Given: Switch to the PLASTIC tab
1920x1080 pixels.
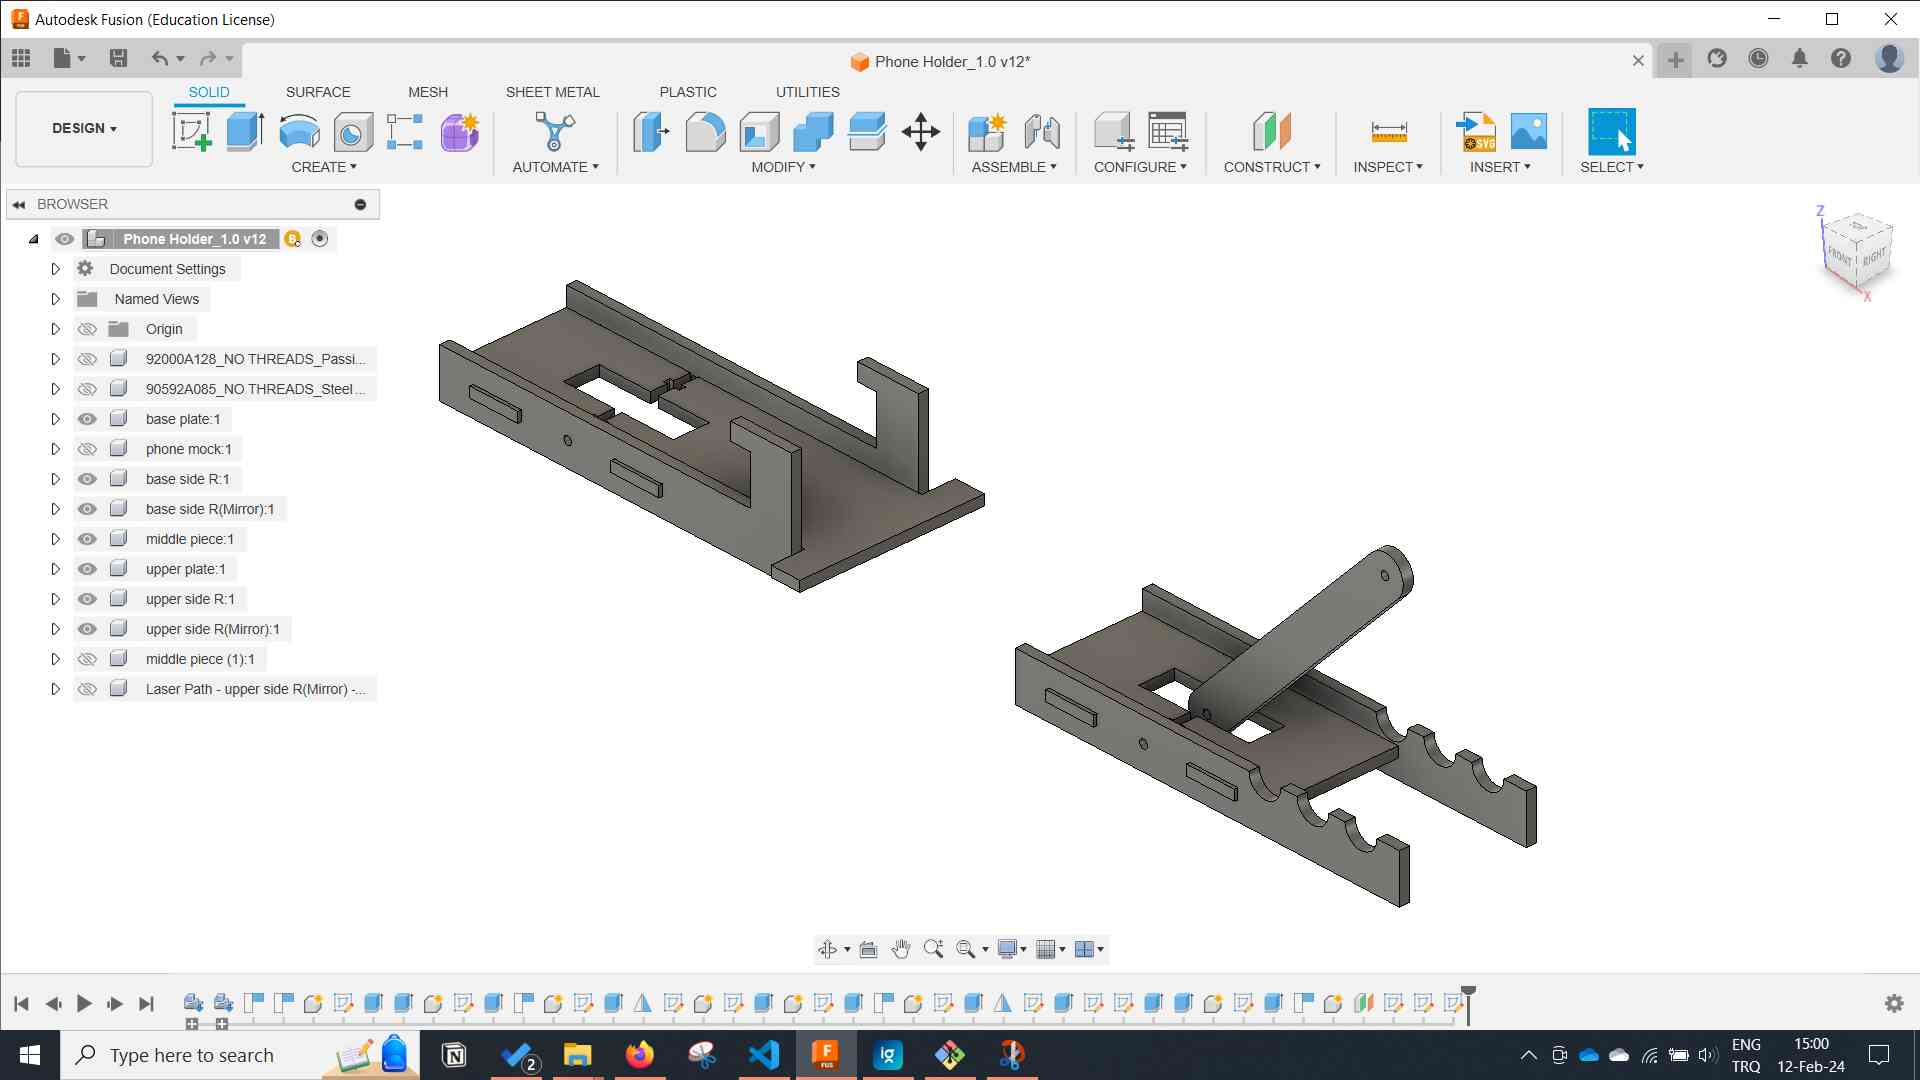Looking at the screenshot, I should (688, 92).
